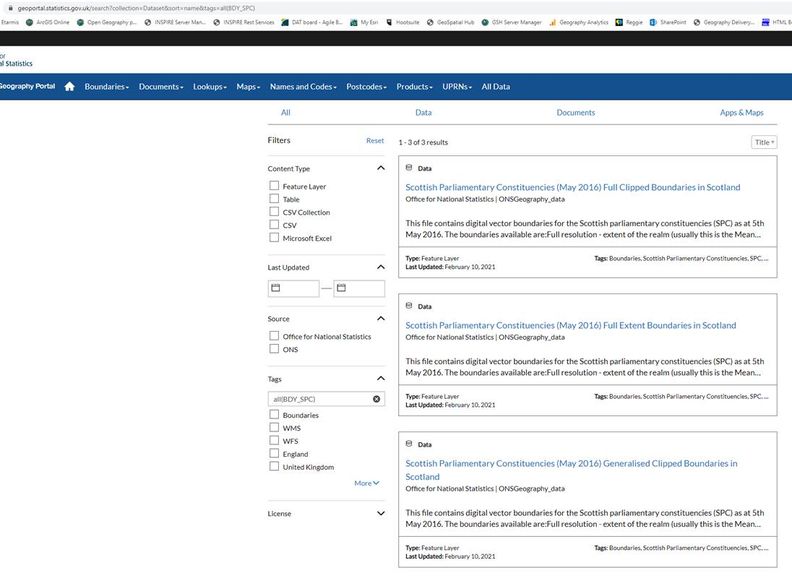The image size is (792, 576).
Task: Open the Postcodes menu
Action: point(366,86)
